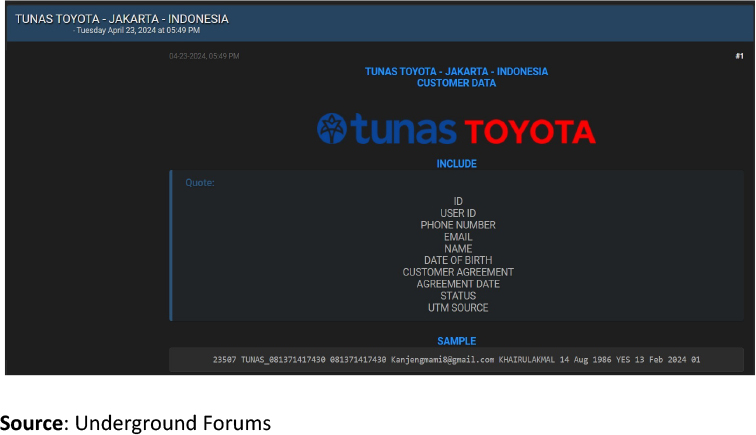Click the 'ID' line in the quote
This screenshot has width=756, height=435.
click(458, 201)
